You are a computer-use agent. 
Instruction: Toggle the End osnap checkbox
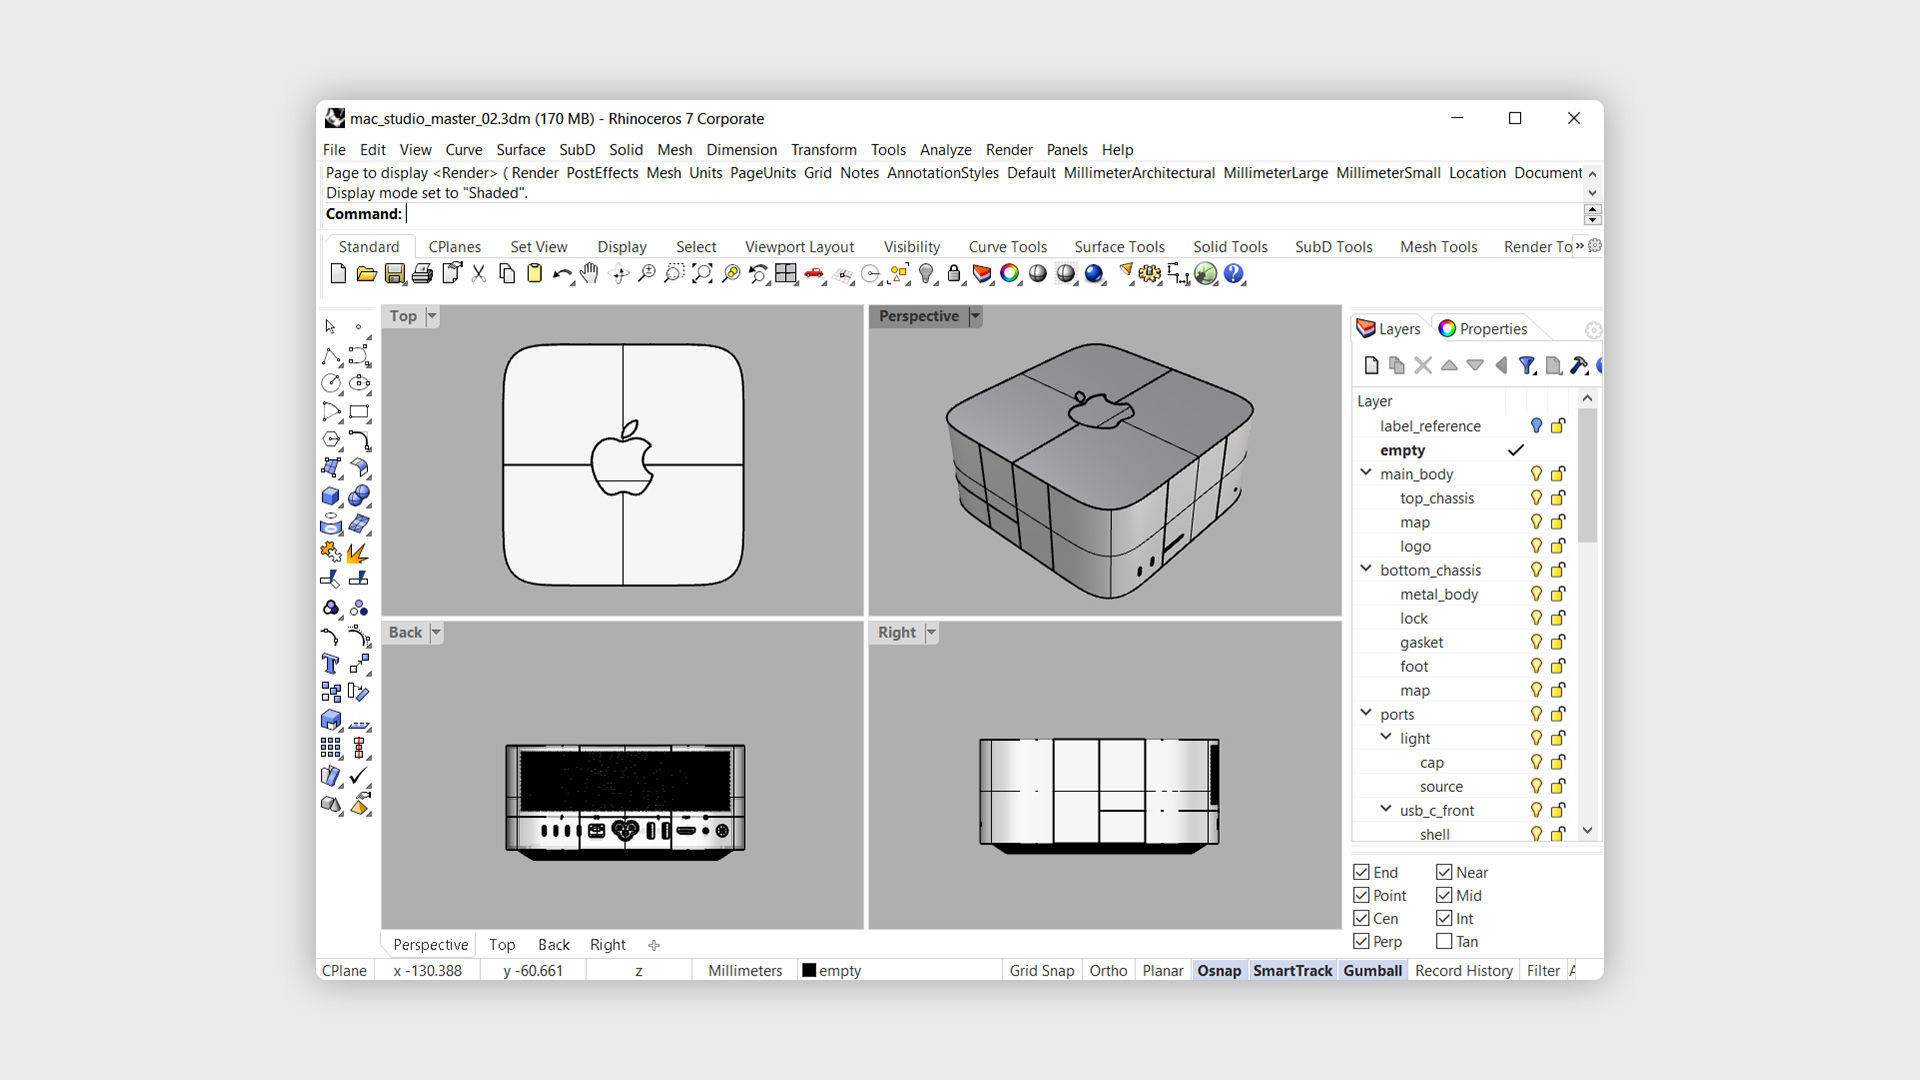click(1361, 872)
